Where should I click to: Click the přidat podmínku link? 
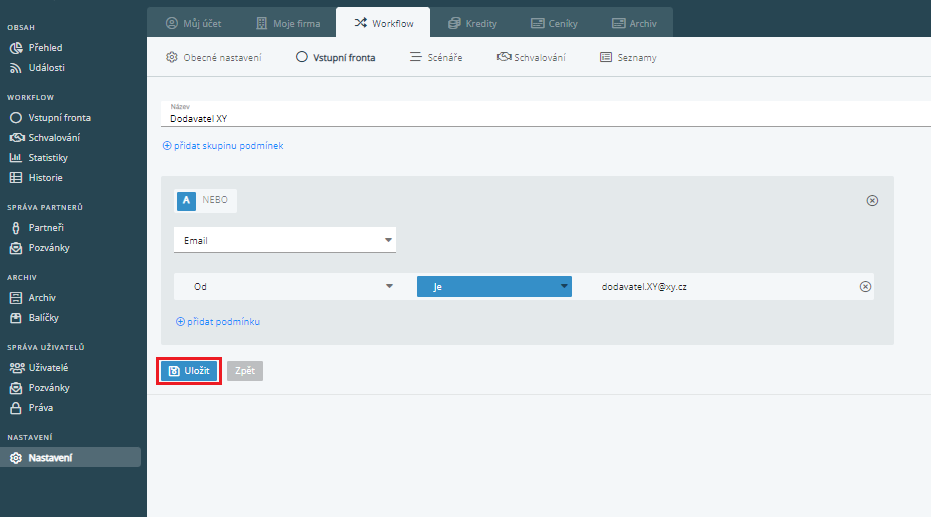pyautogui.click(x=218, y=322)
